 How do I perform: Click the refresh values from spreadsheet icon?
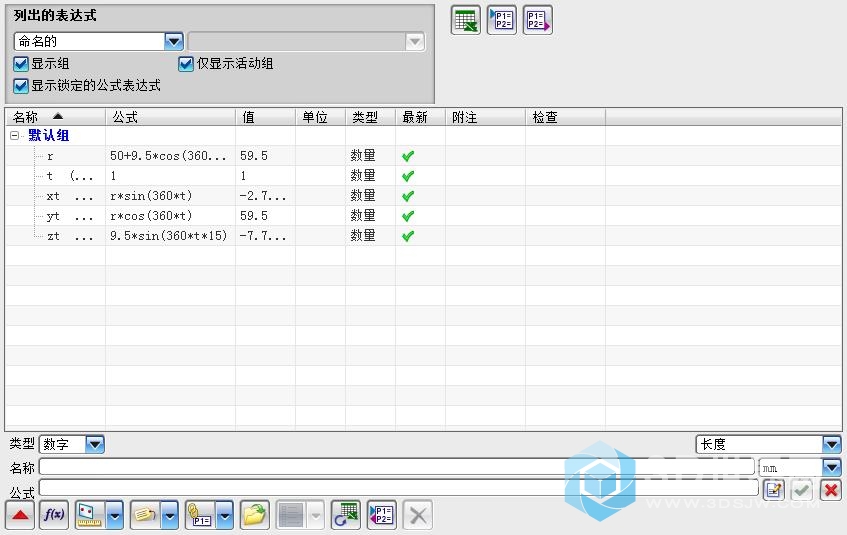click(x=346, y=515)
